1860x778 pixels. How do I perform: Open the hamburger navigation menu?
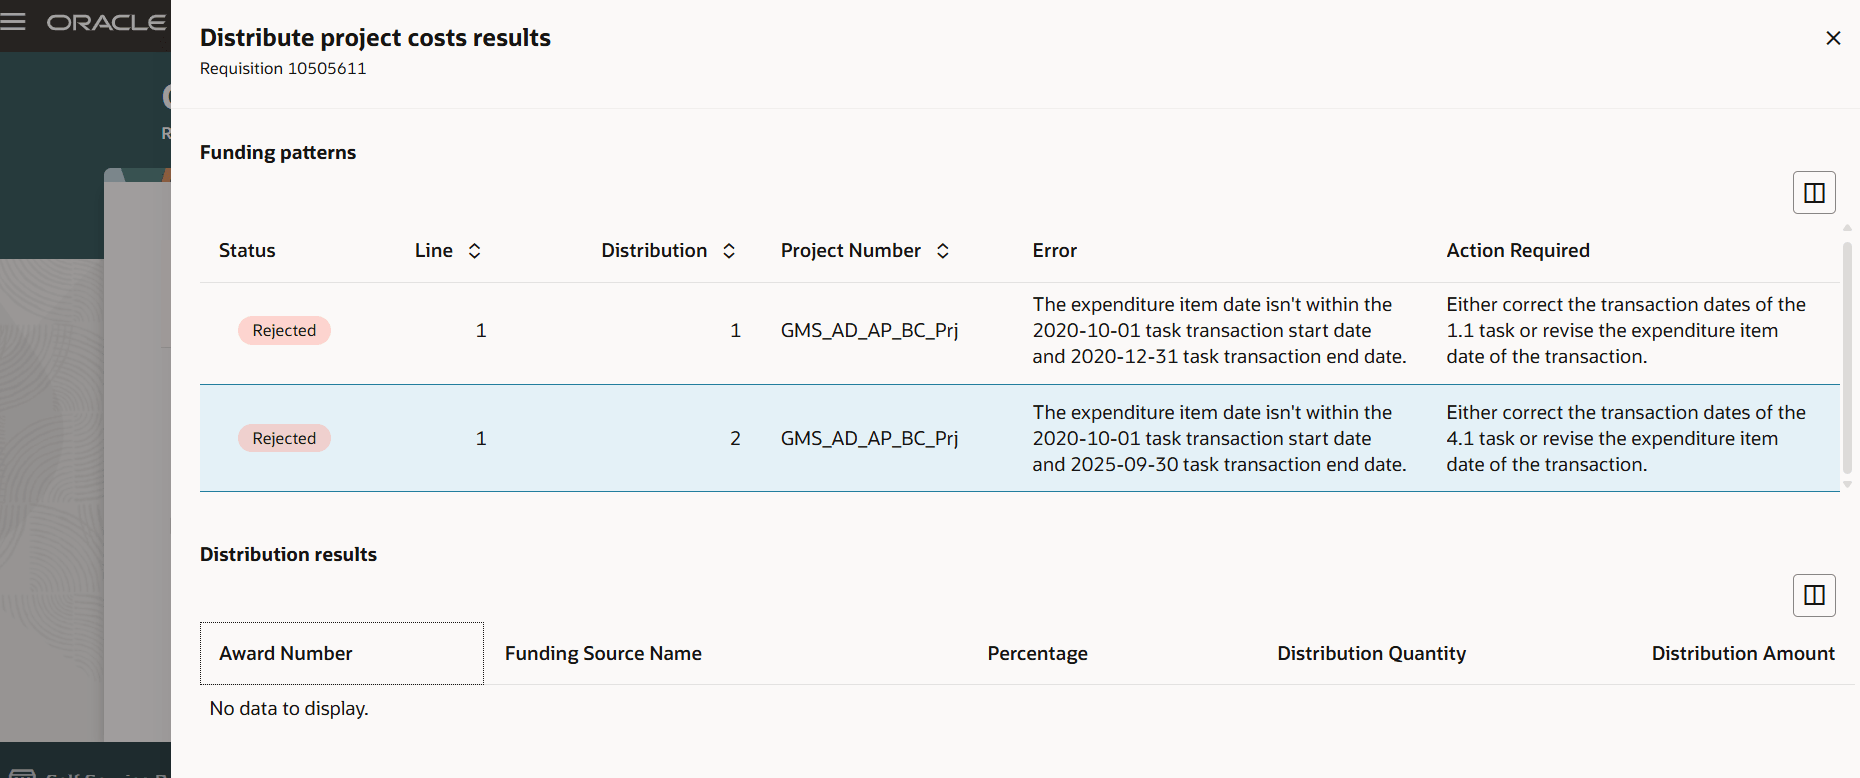pos(14,22)
